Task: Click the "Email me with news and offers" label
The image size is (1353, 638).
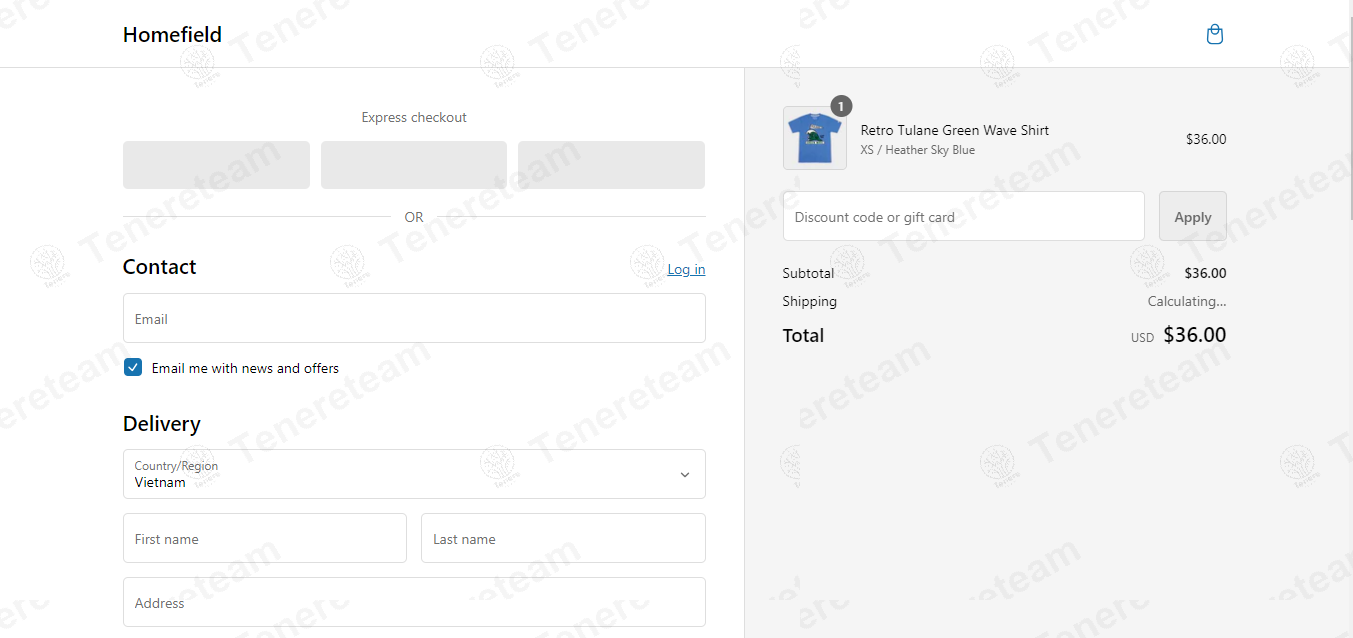Action: coord(245,368)
